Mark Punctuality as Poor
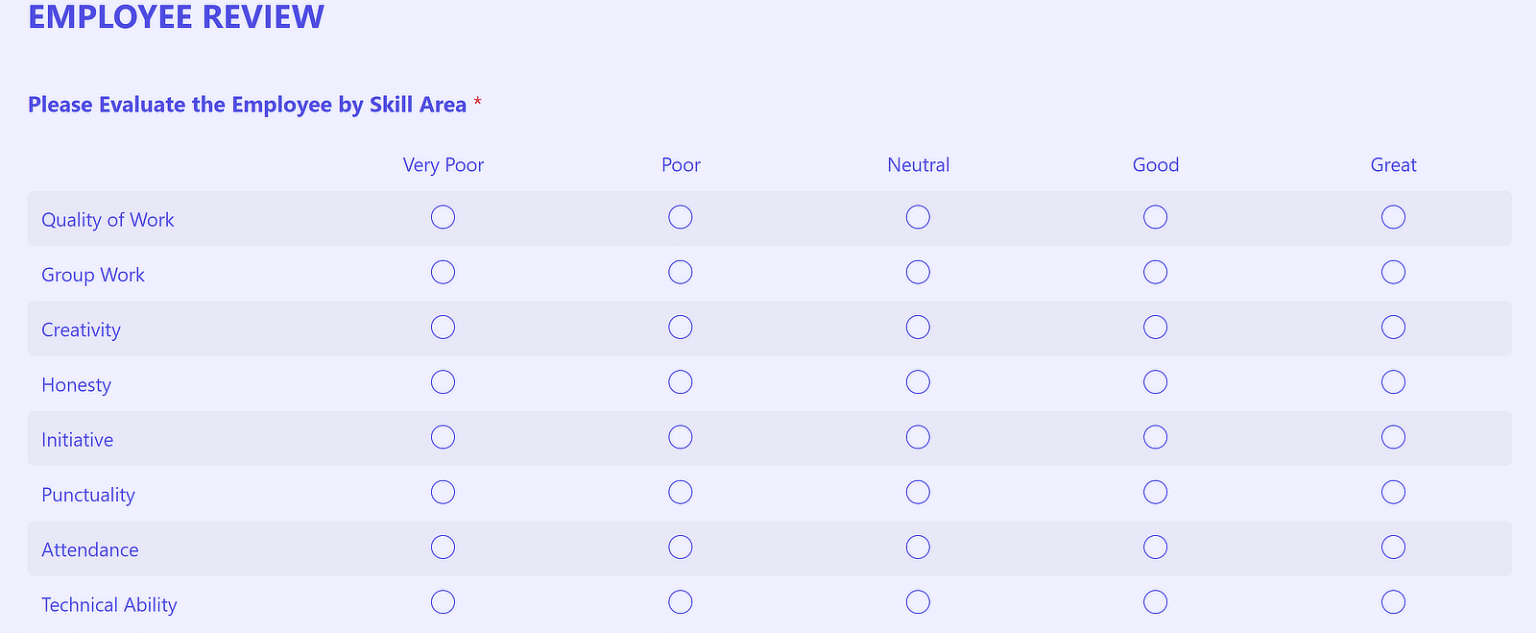Image resolution: width=1536 pixels, height=633 pixels. tap(681, 492)
